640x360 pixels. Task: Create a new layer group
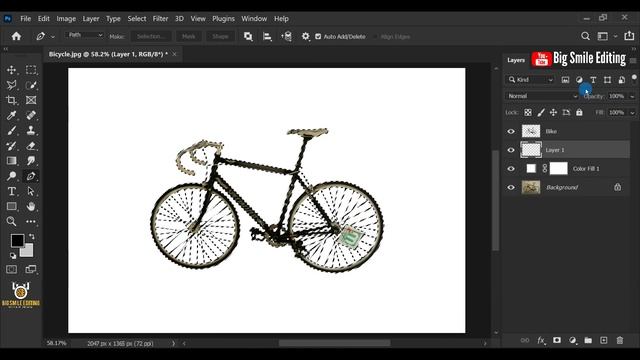click(x=588, y=340)
